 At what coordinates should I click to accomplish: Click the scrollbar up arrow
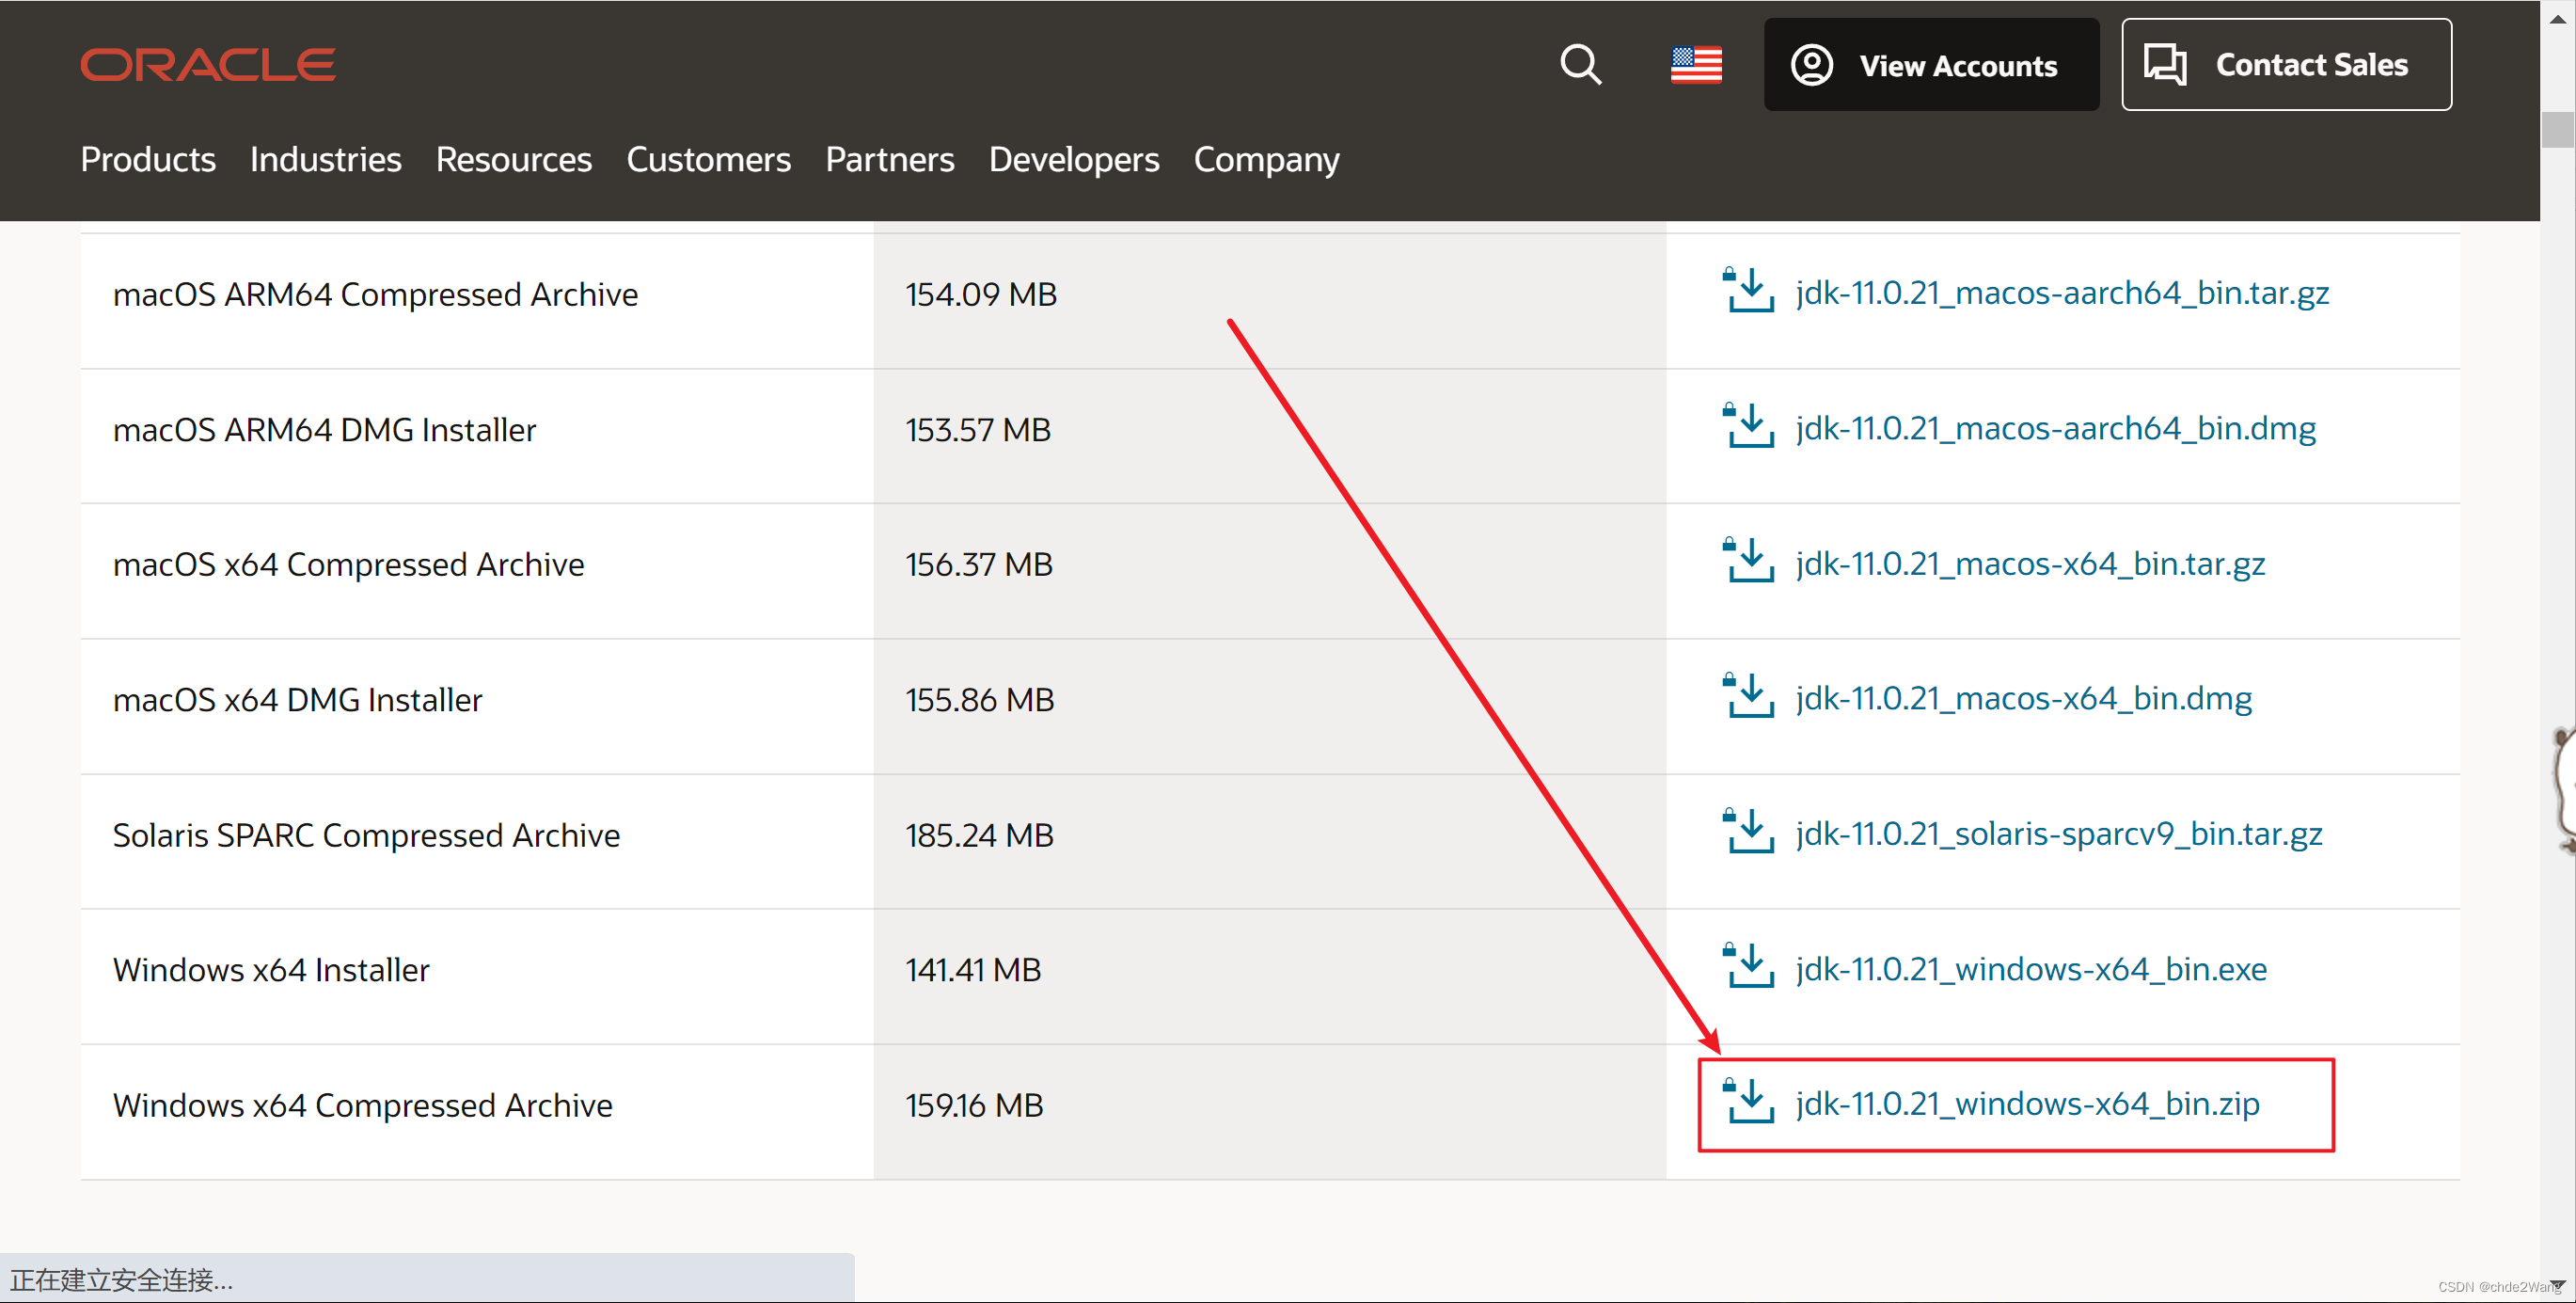pyautogui.click(x=2557, y=18)
